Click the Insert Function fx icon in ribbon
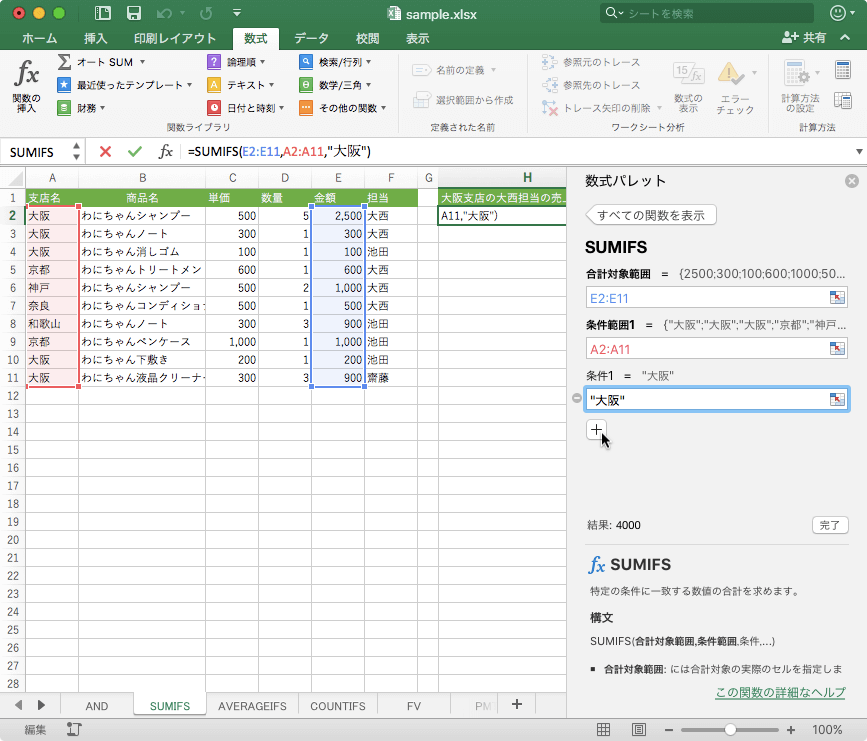Viewport: 867px width, 741px height. click(x=26, y=76)
